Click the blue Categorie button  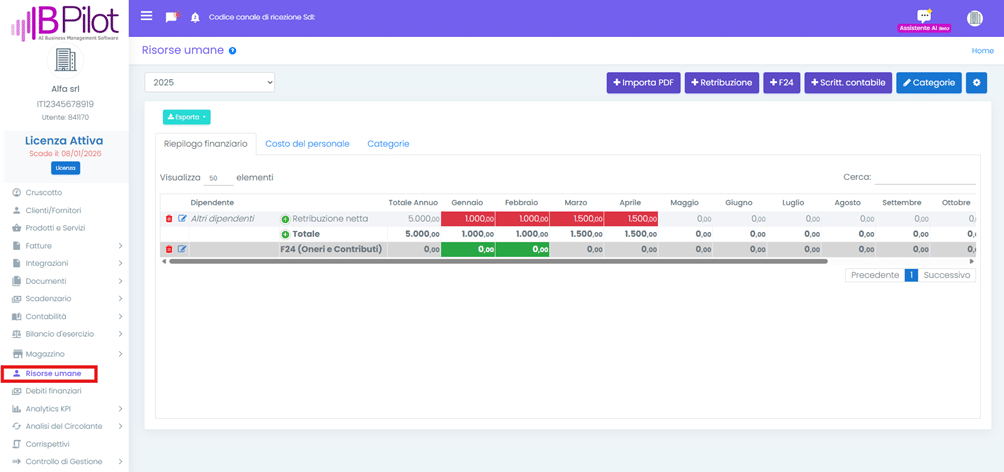pyautogui.click(x=928, y=83)
